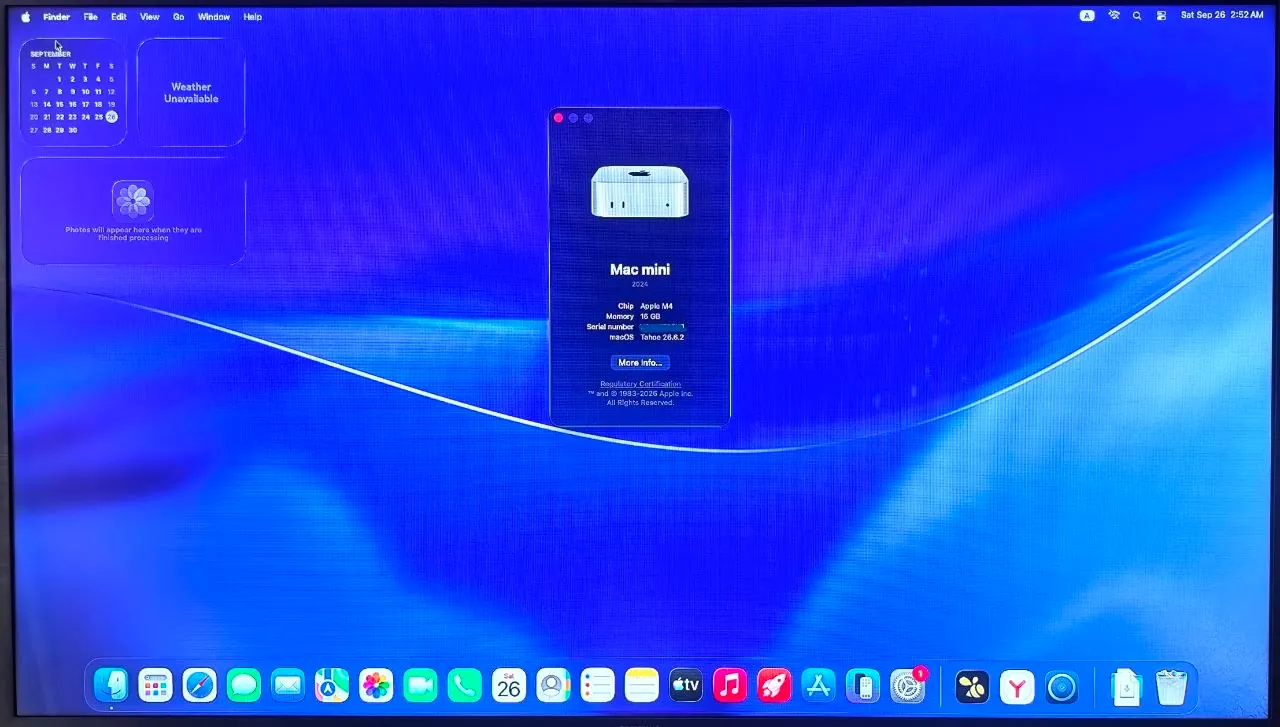This screenshot has height=727, width=1280.
Task: Click the highlighted 26 in calendar widget
Action: 111,116
